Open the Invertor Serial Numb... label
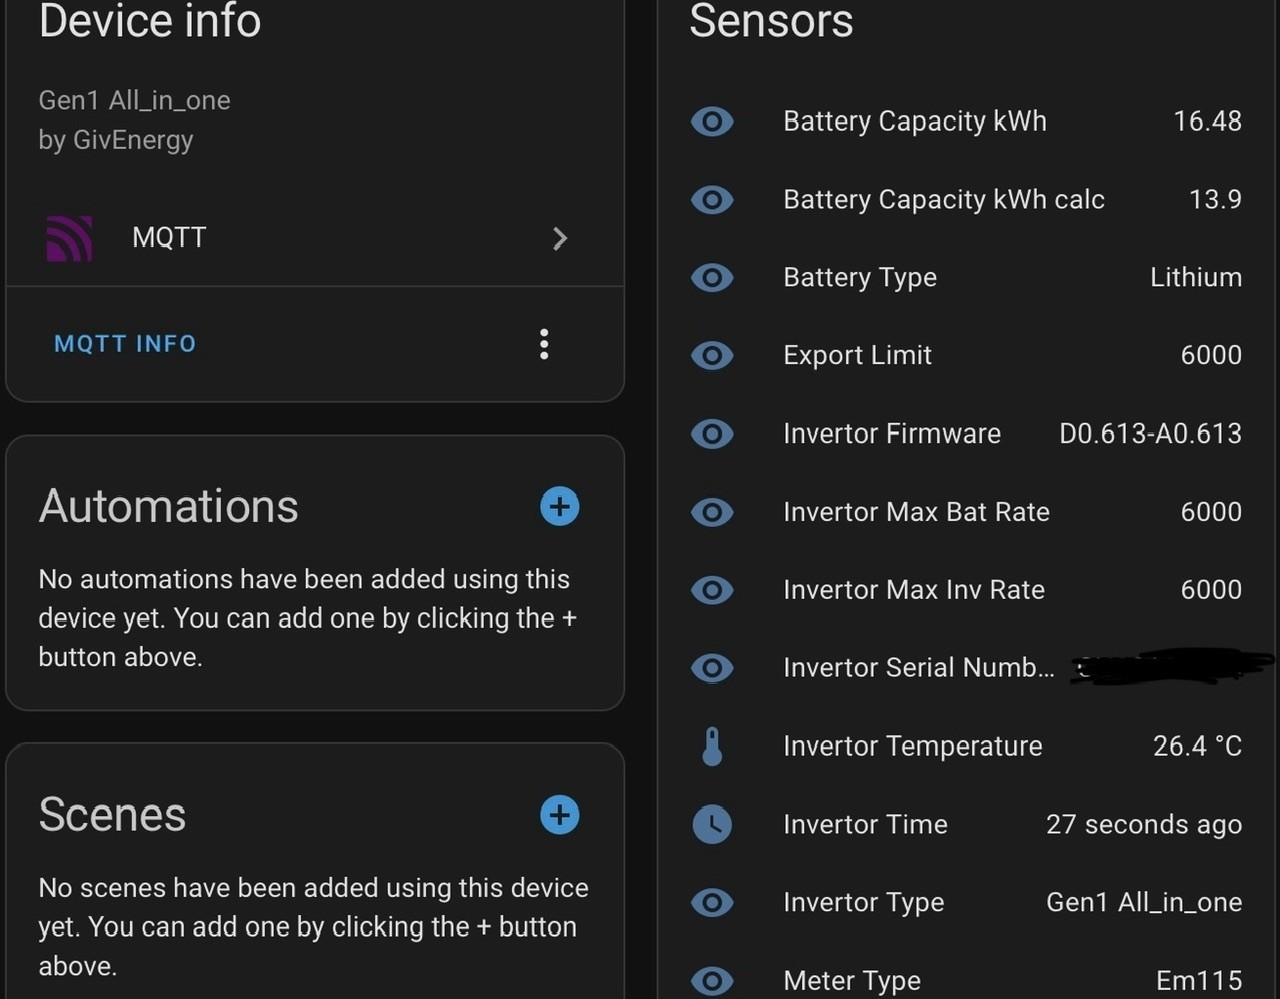Image resolution: width=1280 pixels, height=999 pixels. (x=919, y=668)
